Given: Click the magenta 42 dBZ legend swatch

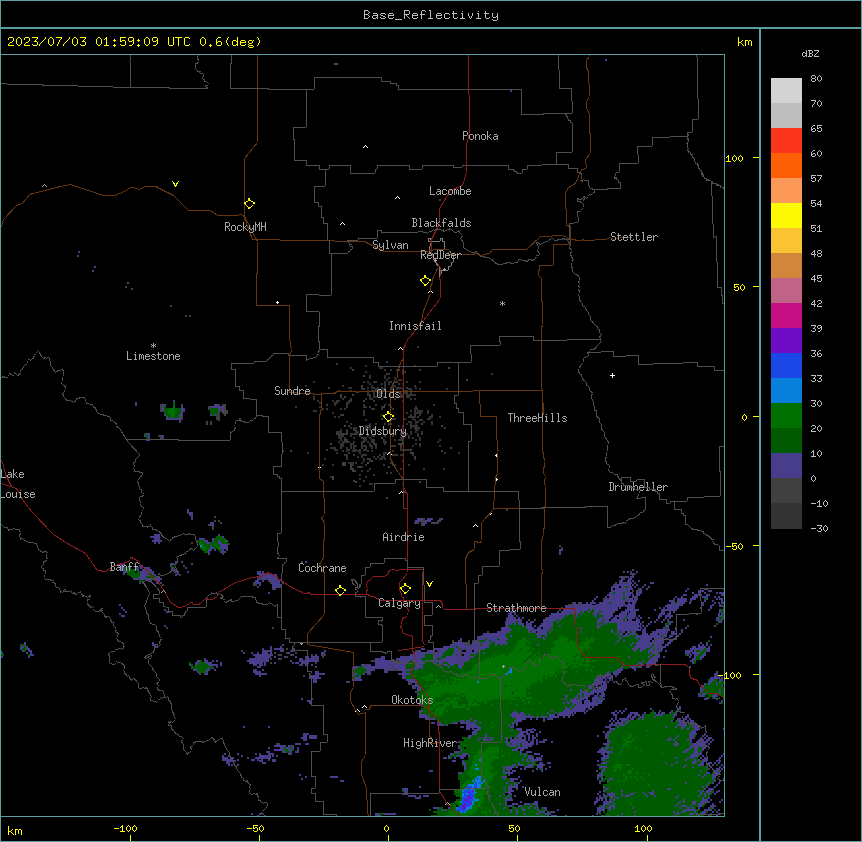Looking at the screenshot, I should pos(786,315).
